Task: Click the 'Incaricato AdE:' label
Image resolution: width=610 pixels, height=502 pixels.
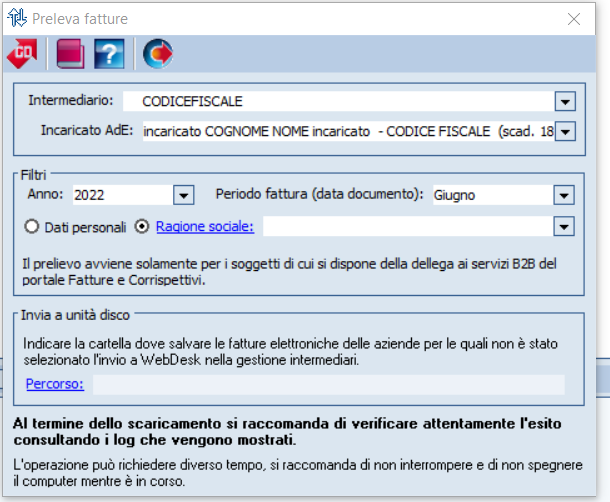Action: 87,130
